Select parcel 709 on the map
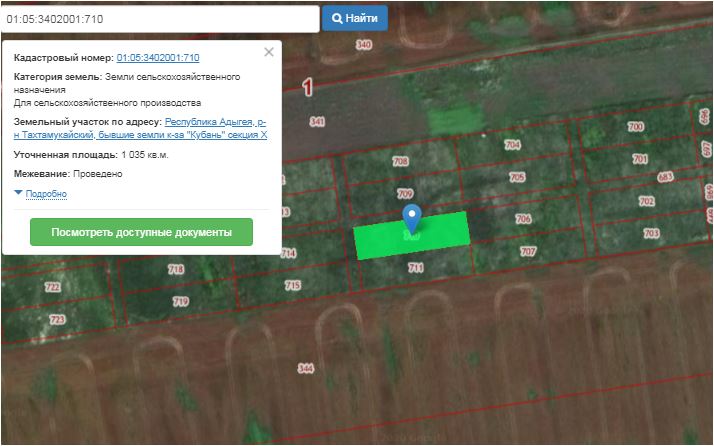 click(404, 194)
